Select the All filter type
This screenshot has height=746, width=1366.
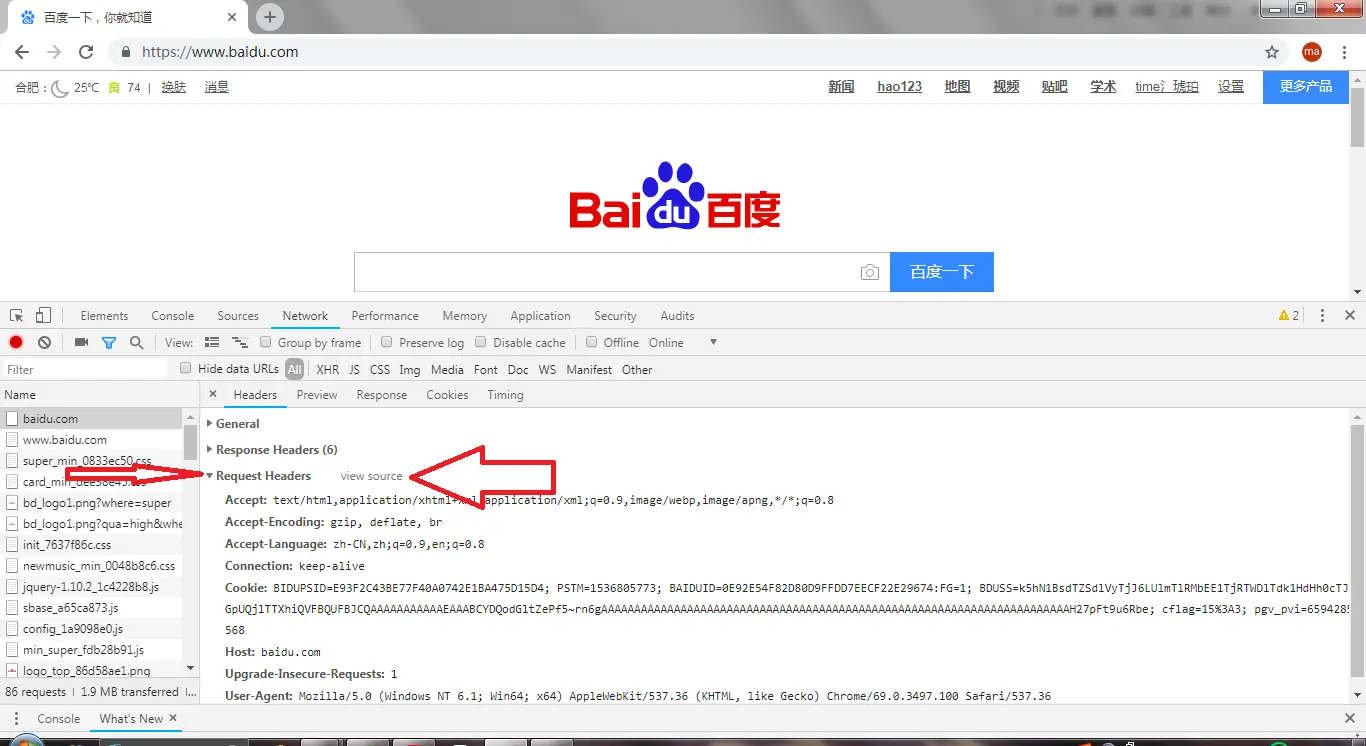click(294, 370)
